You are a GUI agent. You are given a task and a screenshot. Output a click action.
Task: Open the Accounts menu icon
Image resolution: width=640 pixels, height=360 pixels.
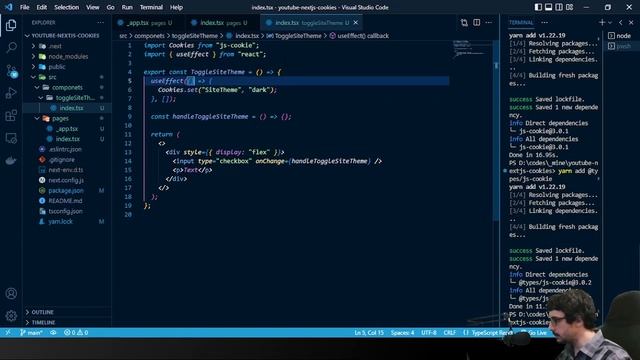click(11, 293)
